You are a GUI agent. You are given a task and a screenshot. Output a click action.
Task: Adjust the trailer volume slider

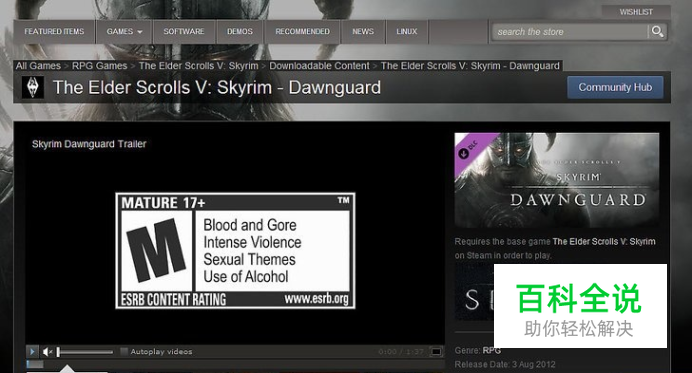click(x=85, y=352)
